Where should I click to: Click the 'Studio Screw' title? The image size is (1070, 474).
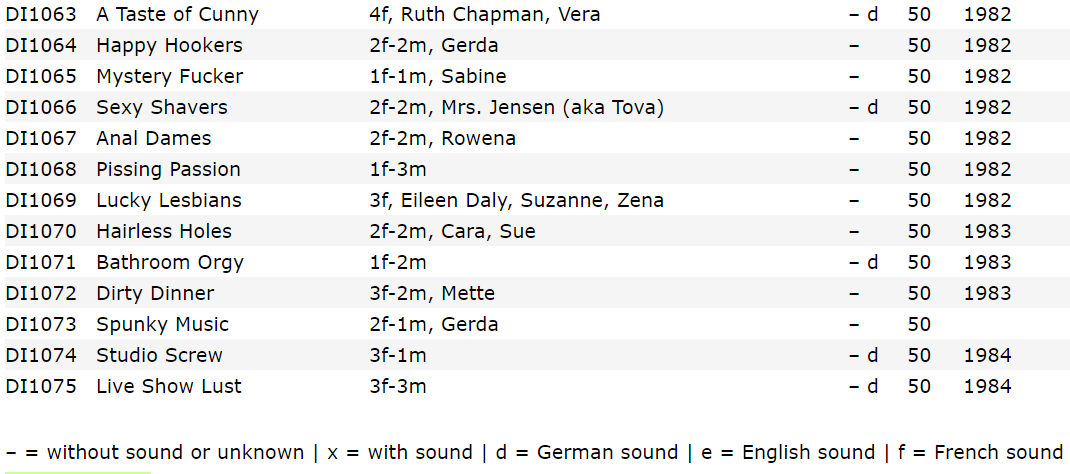click(x=159, y=355)
